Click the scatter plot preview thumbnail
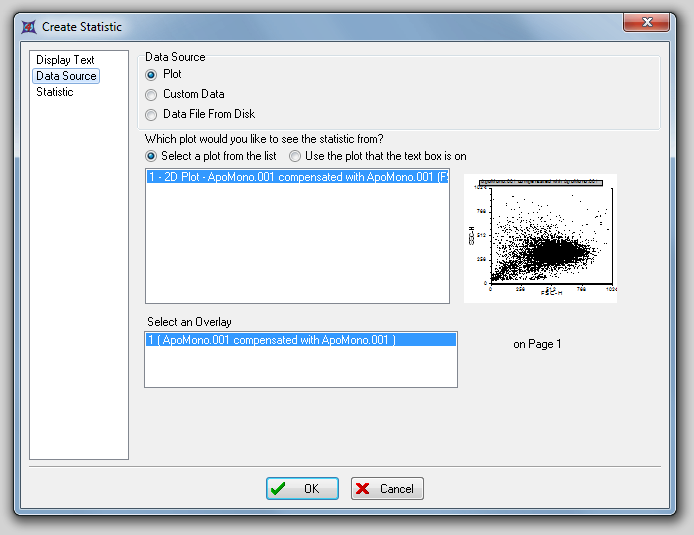Viewport: 694px width, 535px height. (x=540, y=238)
